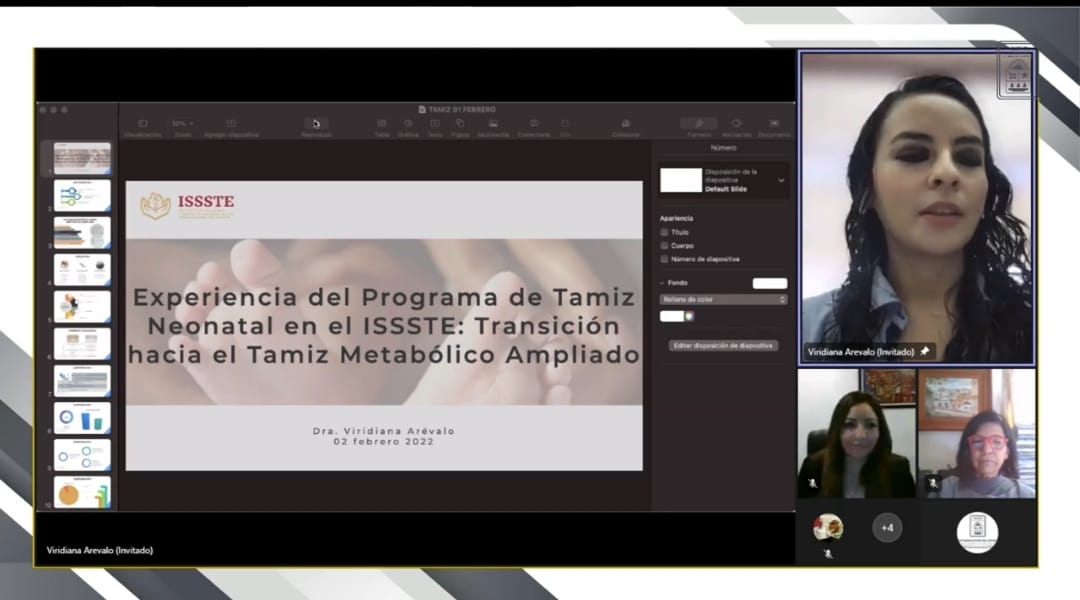
Task: Switch to the Animación inspector tab
Action: 736,124
